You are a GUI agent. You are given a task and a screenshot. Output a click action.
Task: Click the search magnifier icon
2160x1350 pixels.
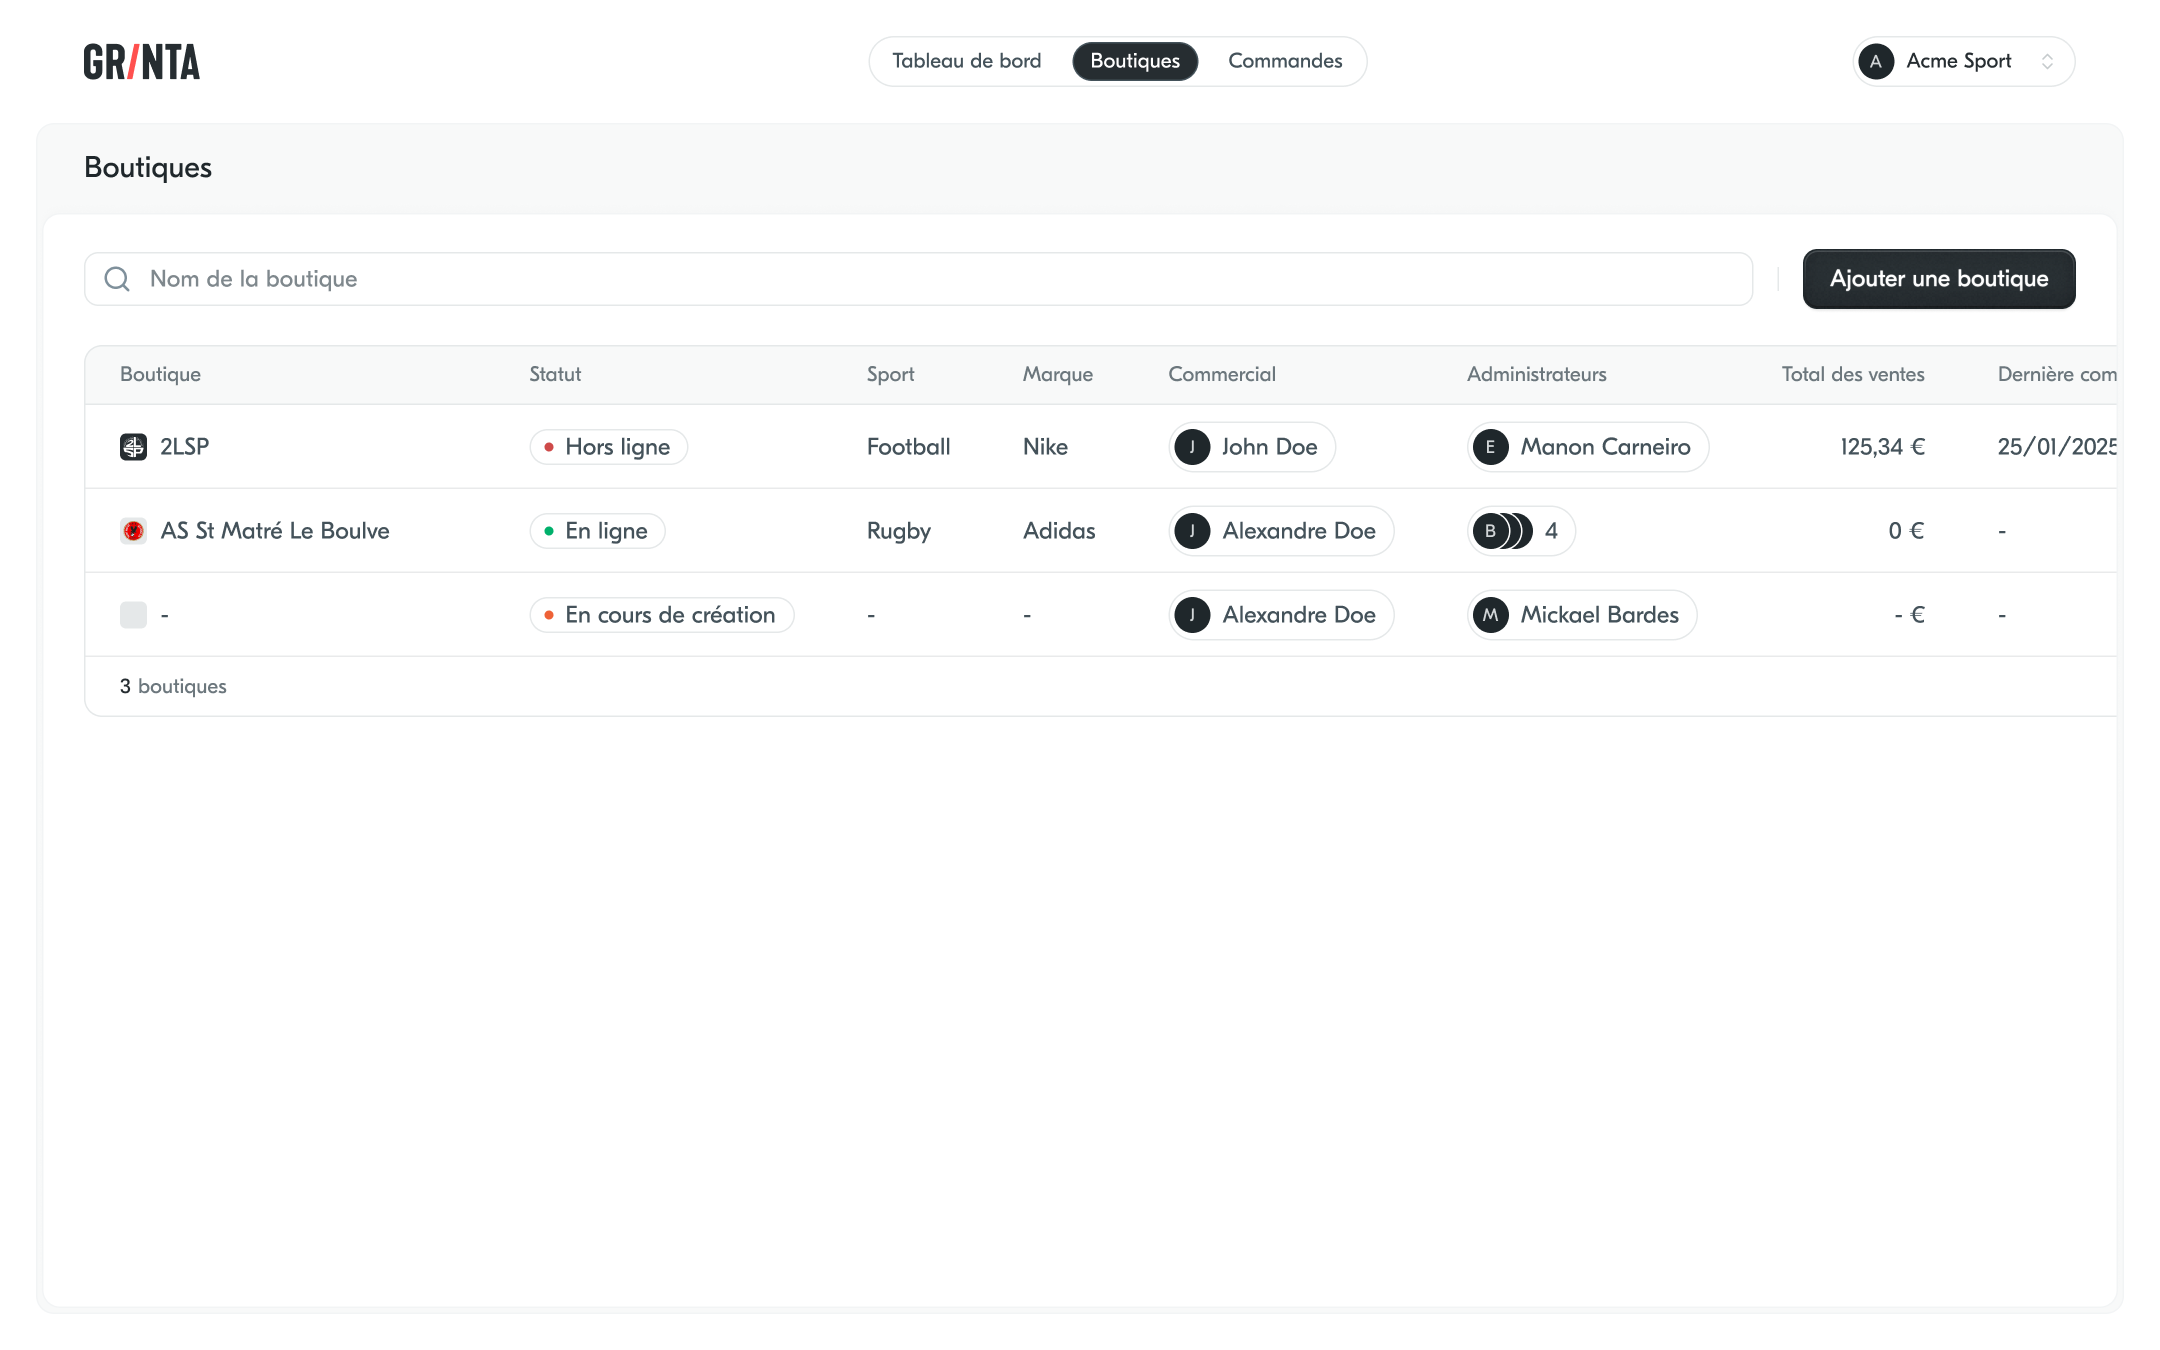tap(117, 279)
